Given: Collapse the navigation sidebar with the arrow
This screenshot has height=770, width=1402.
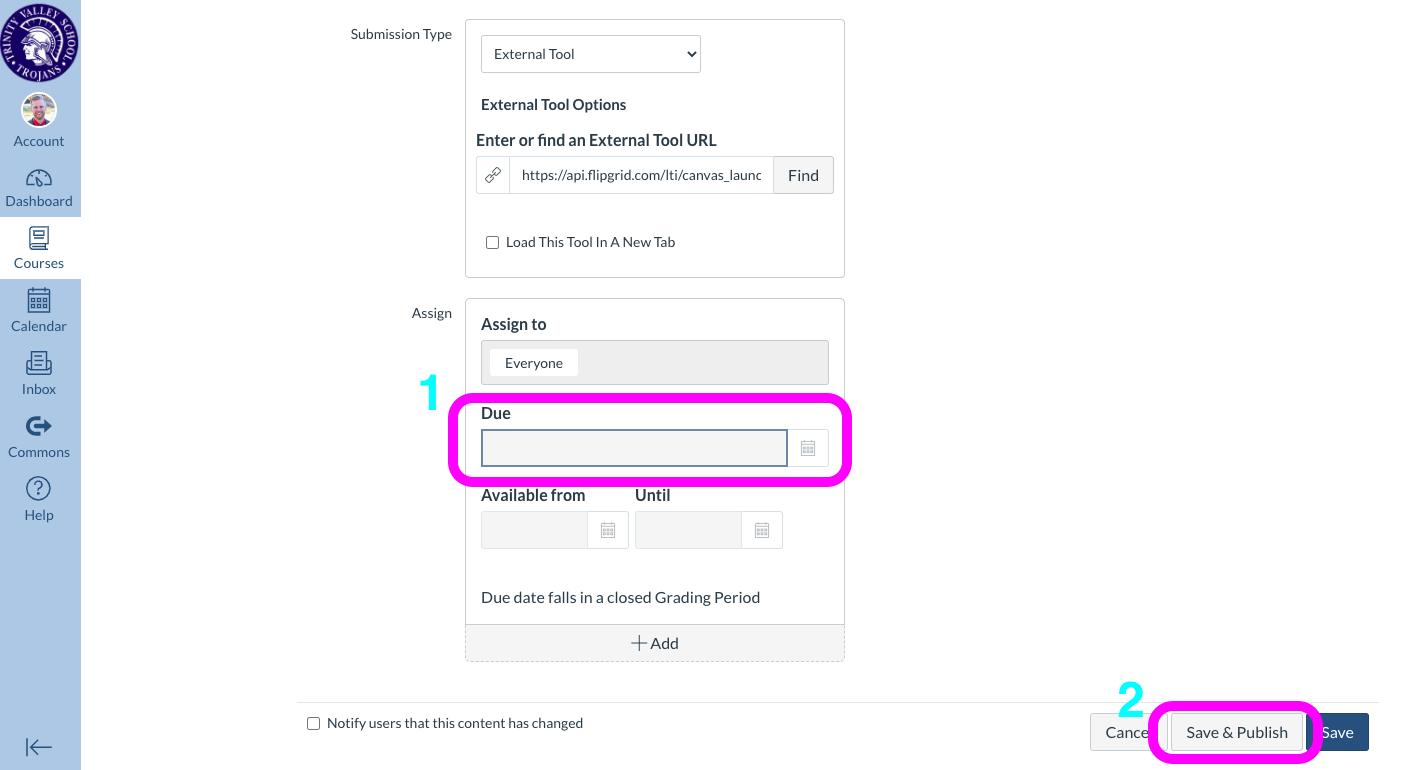Looking at the screenshot, I should tap(40, 747).
